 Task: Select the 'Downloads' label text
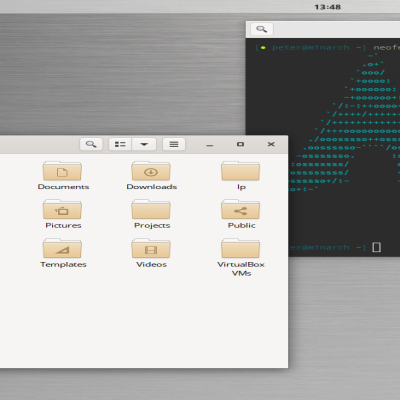pyautogui.click(x=152, y=187)
